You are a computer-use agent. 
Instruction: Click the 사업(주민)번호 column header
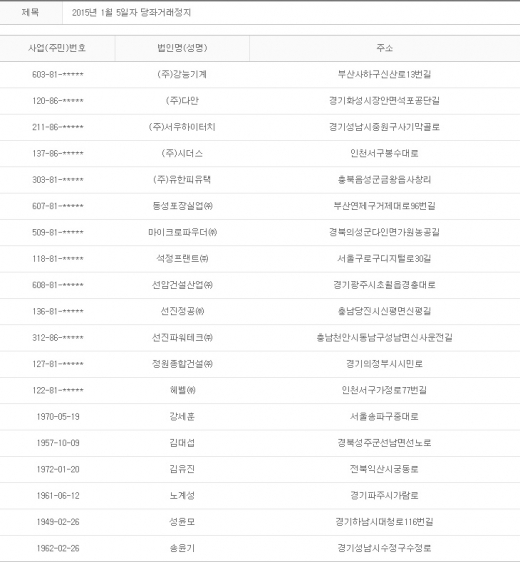pos(57,48)
